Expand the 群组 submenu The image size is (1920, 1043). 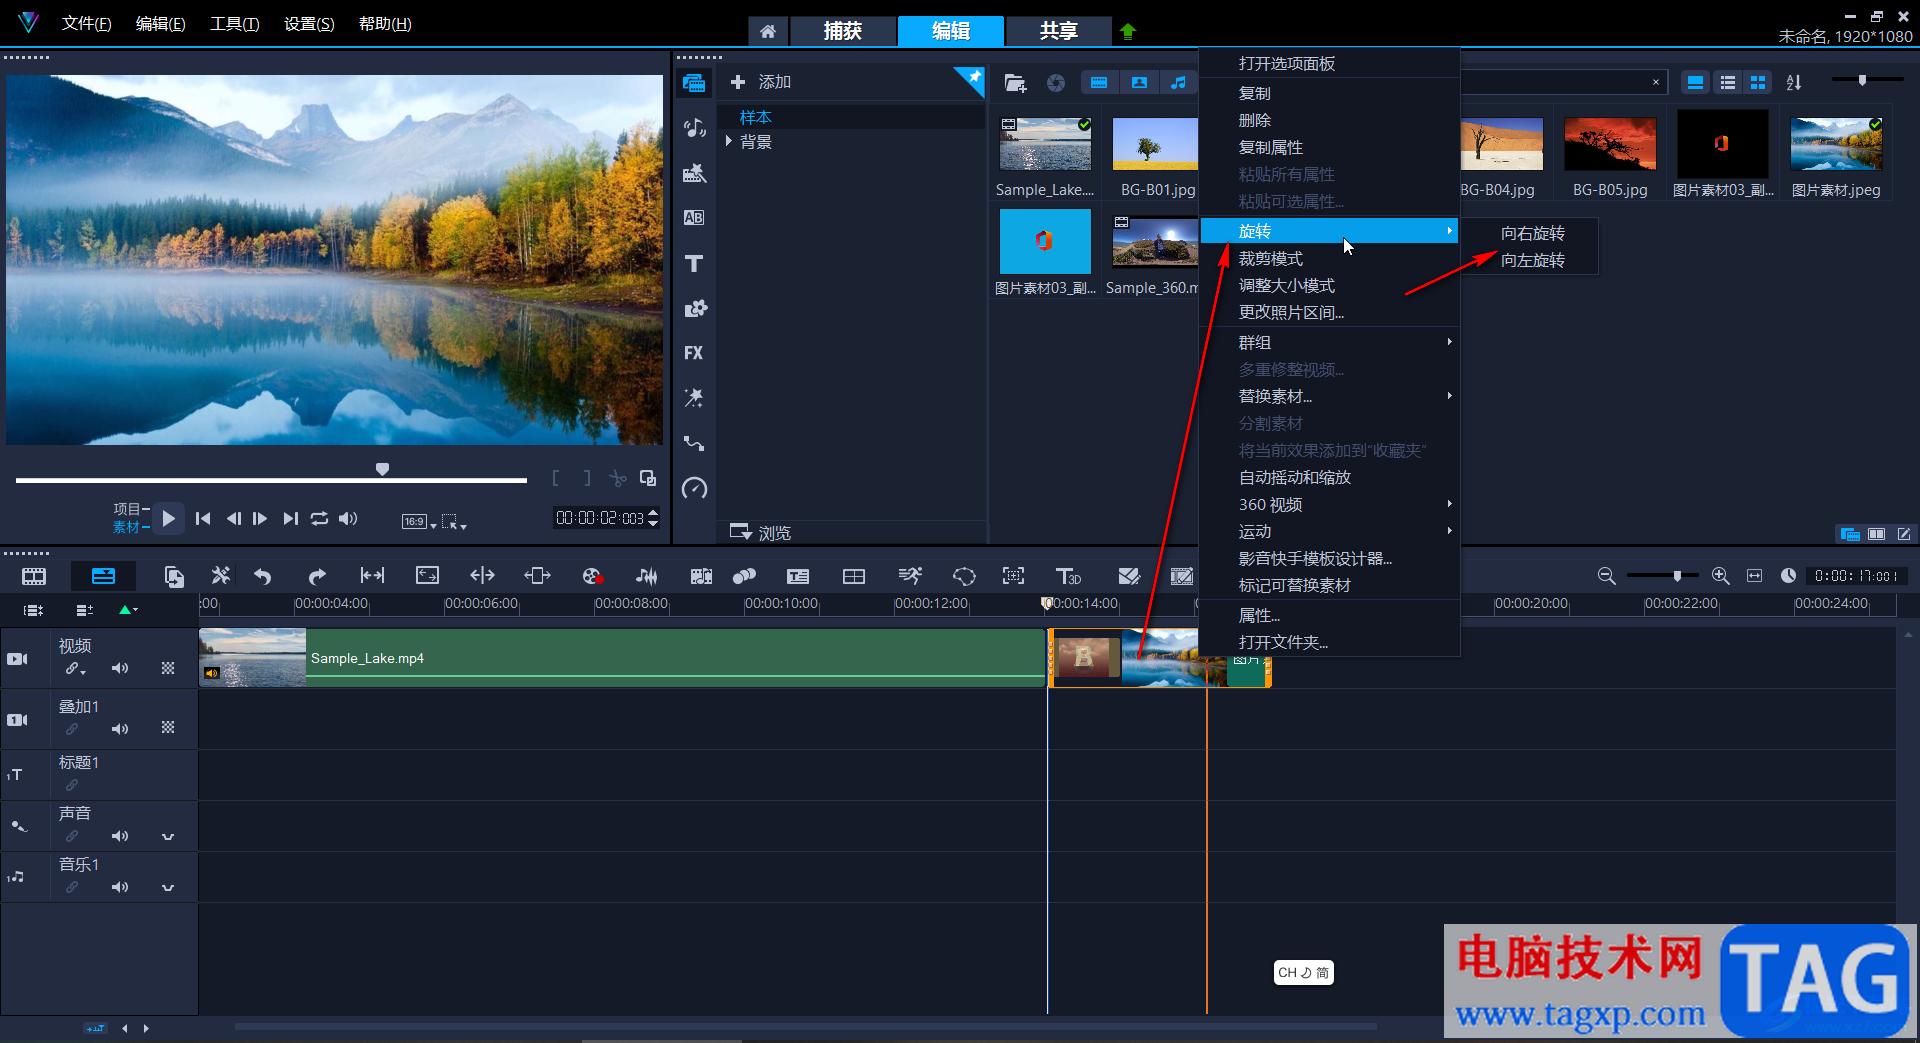coord(1330,342)
